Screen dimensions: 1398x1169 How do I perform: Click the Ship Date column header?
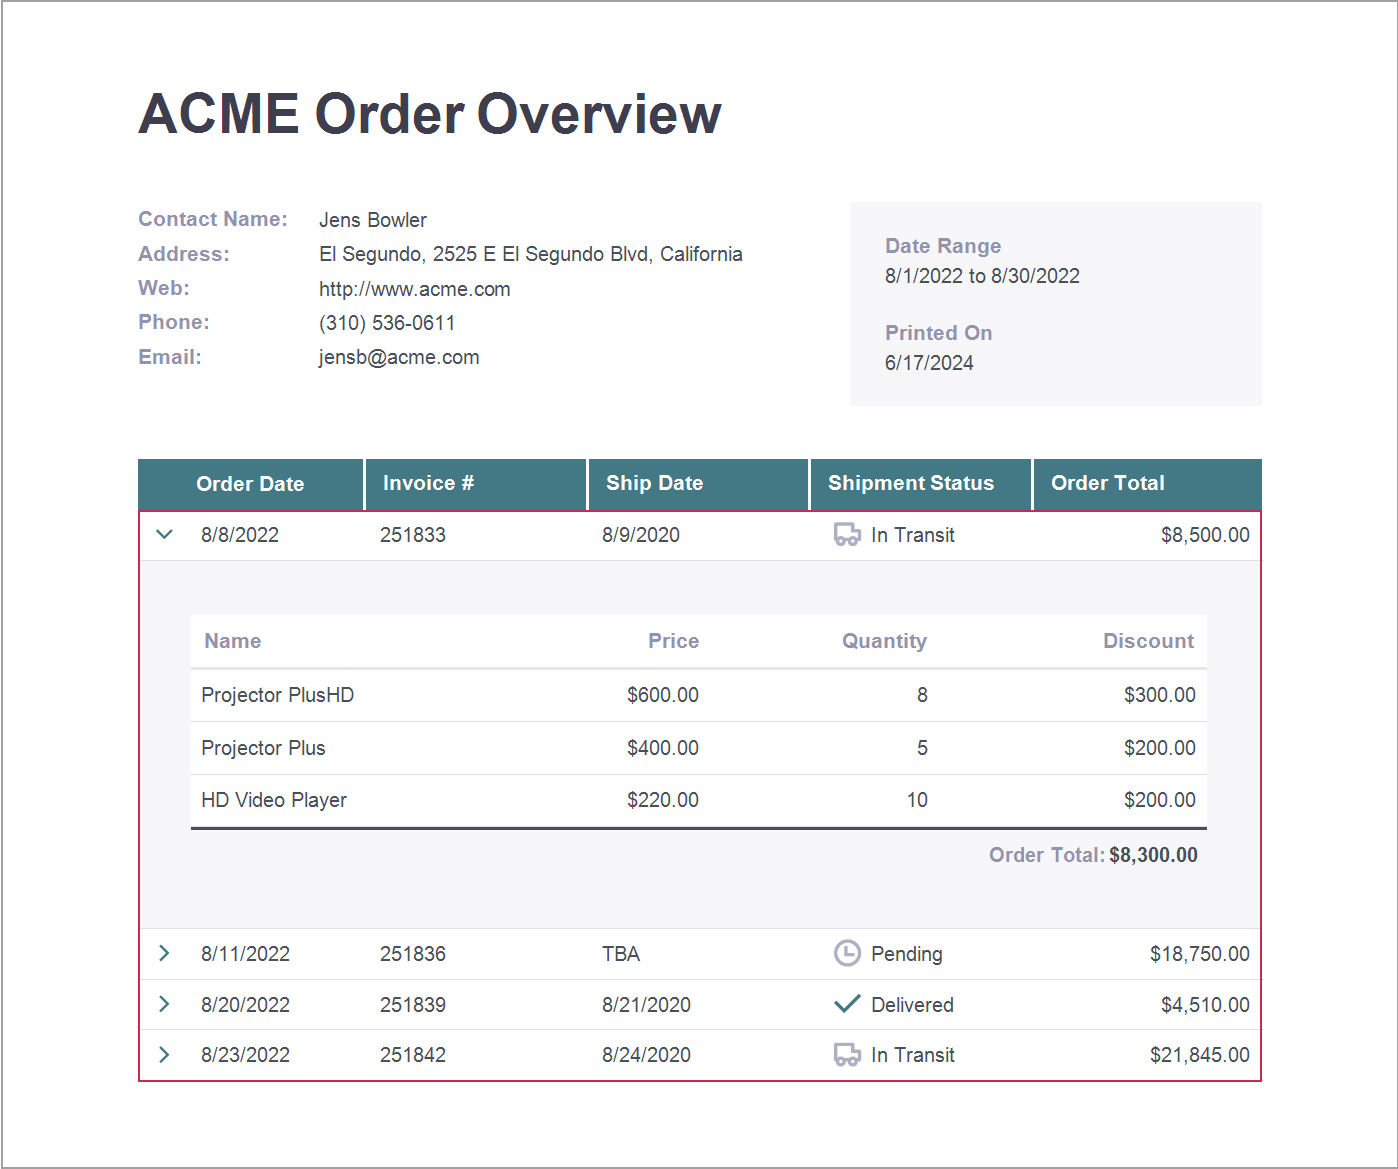pos(698,484)
